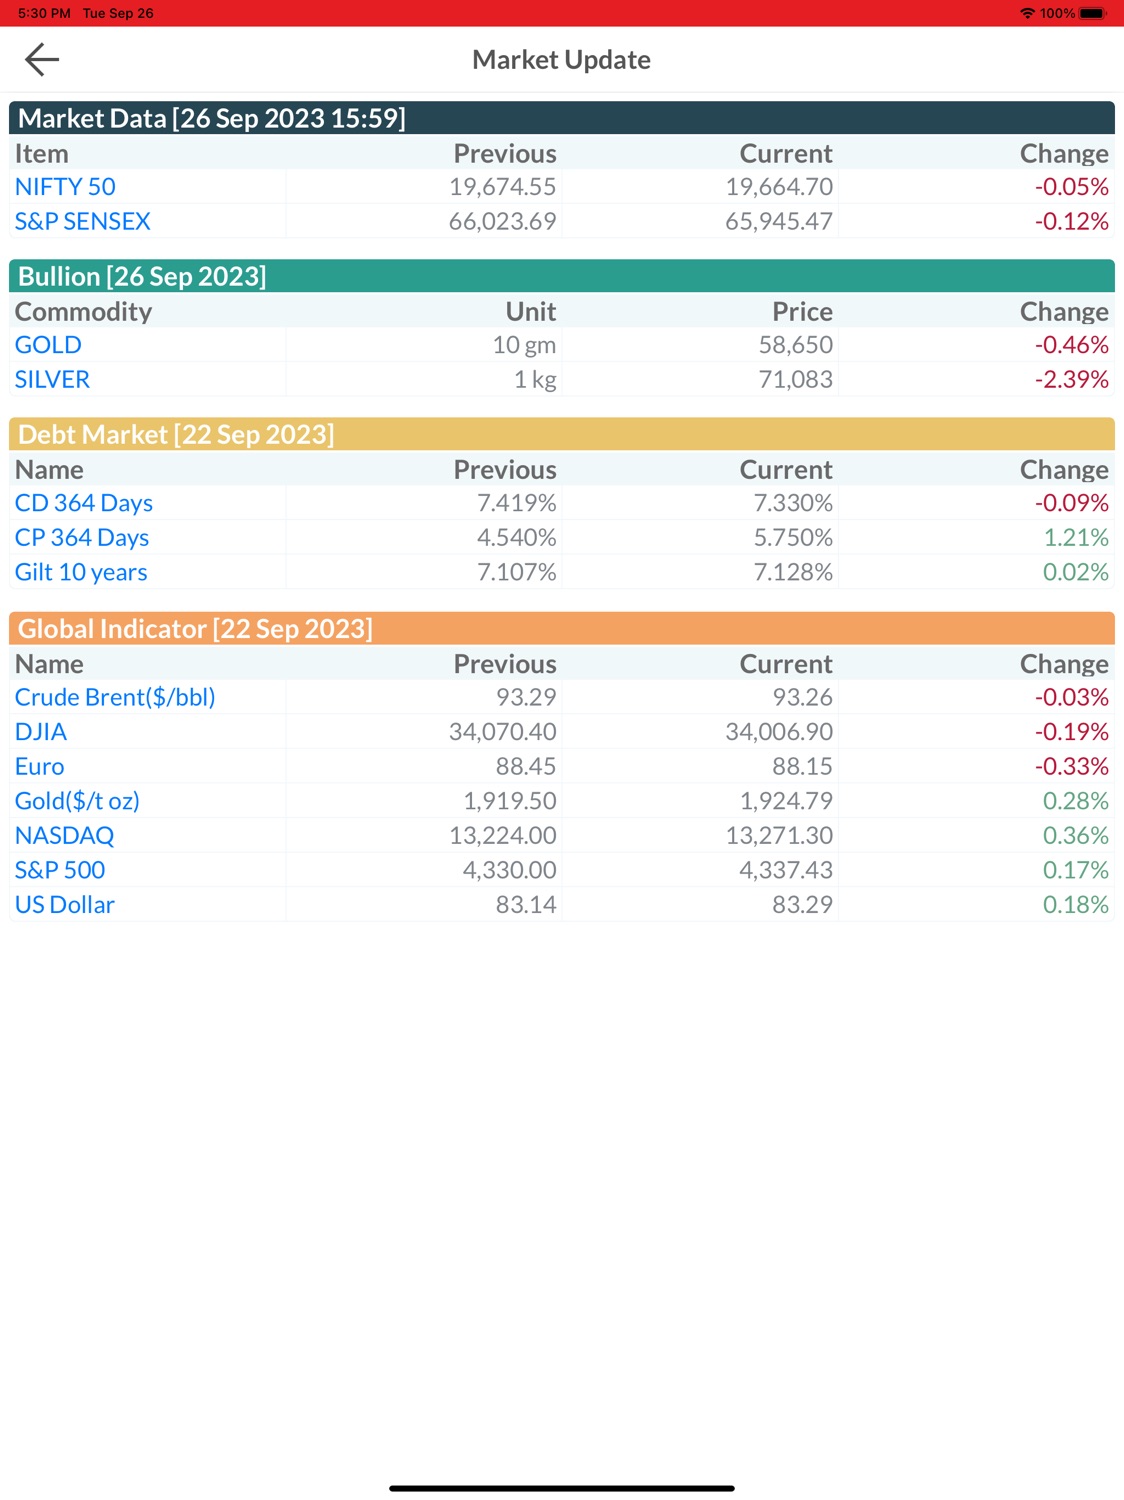Open CP 364 Days details
Image resolution: width=1124 pixels, height=1500 pixels.
coord(82,538)
